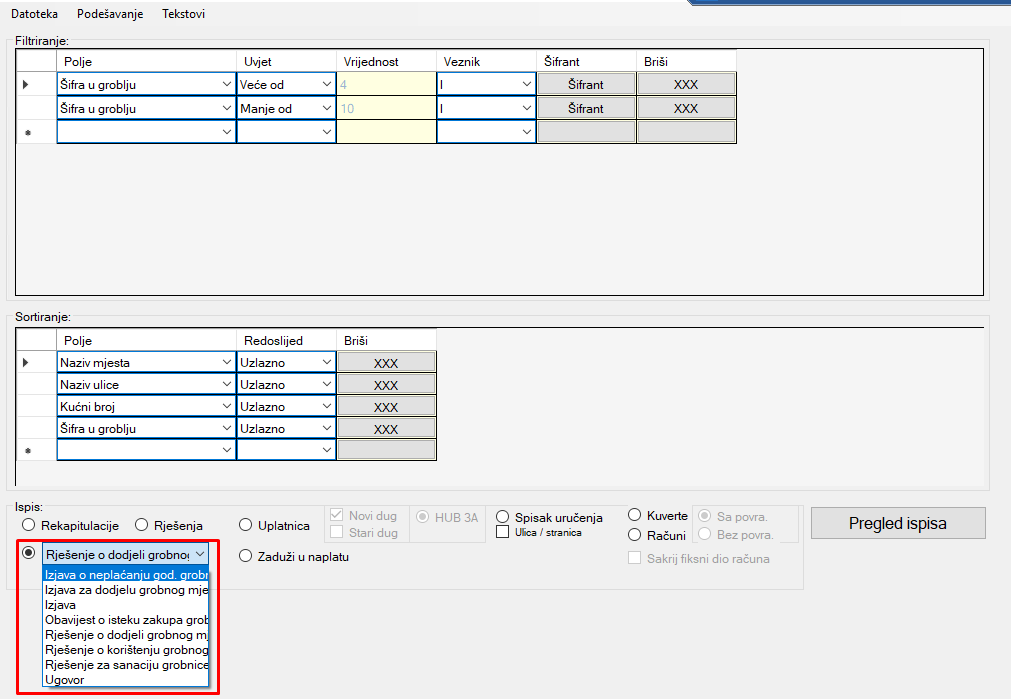Toggle the Ulica / stranica checkbox

(x=503, y=532)
